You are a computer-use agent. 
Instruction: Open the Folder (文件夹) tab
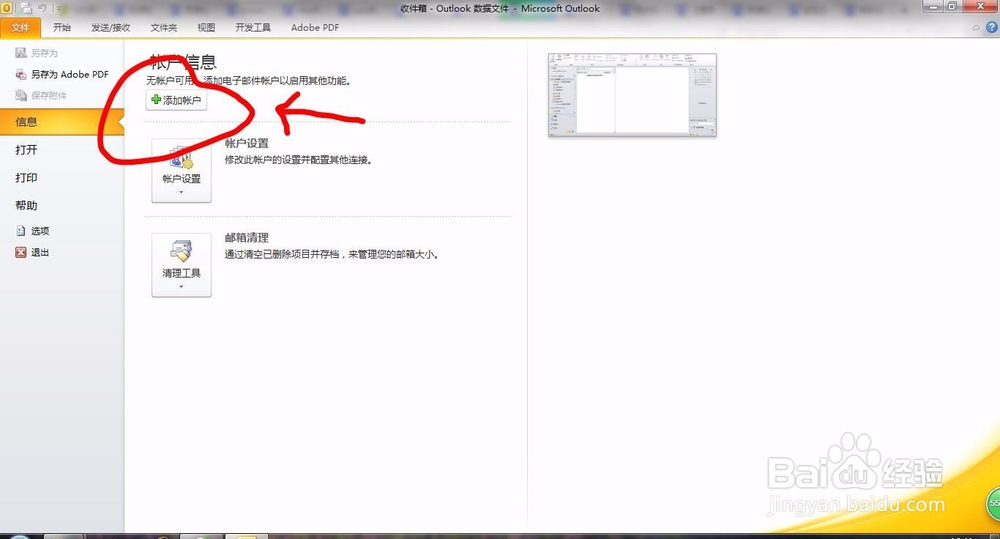[164, 27]
